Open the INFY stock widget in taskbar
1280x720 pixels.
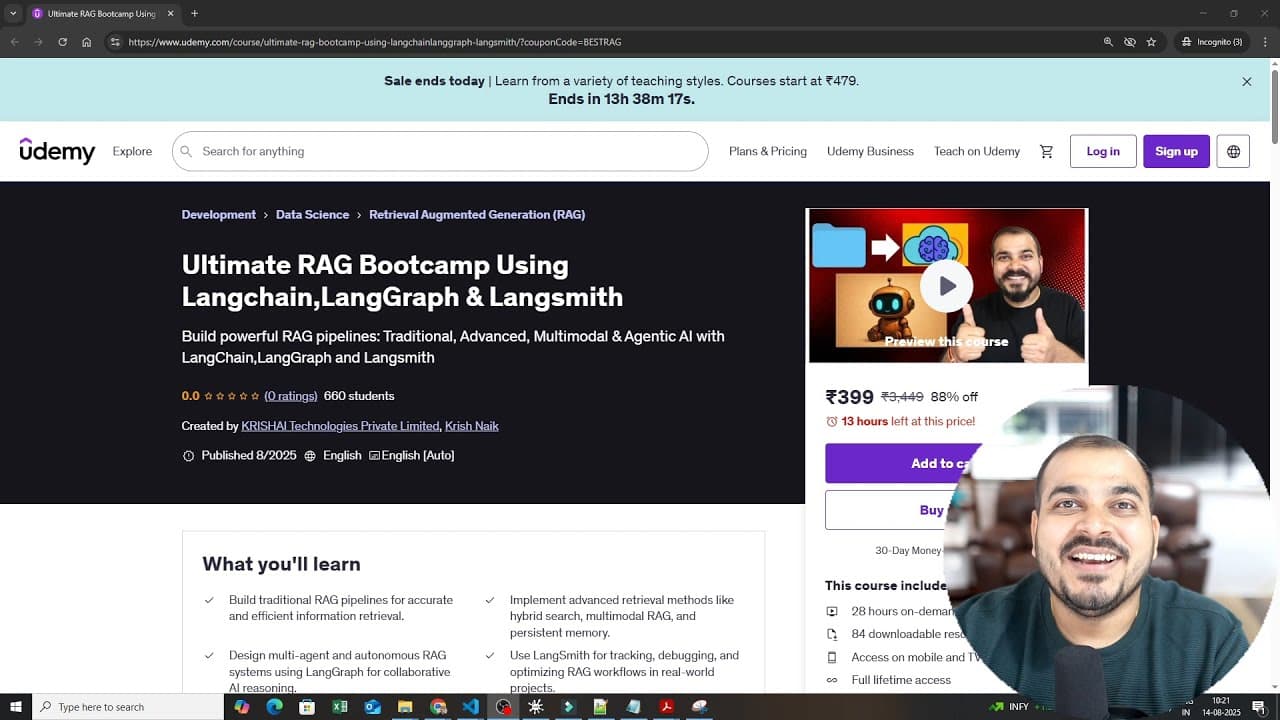tap(1009, 707)
